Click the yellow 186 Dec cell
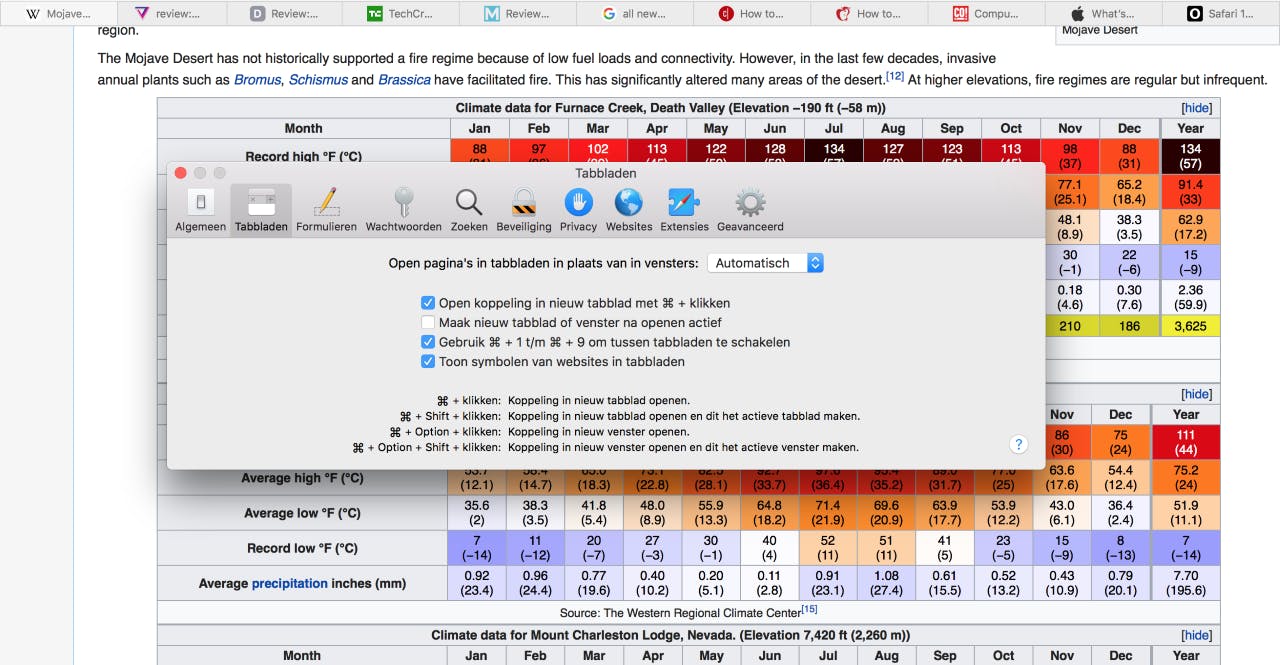 (x=1129, y=326)
